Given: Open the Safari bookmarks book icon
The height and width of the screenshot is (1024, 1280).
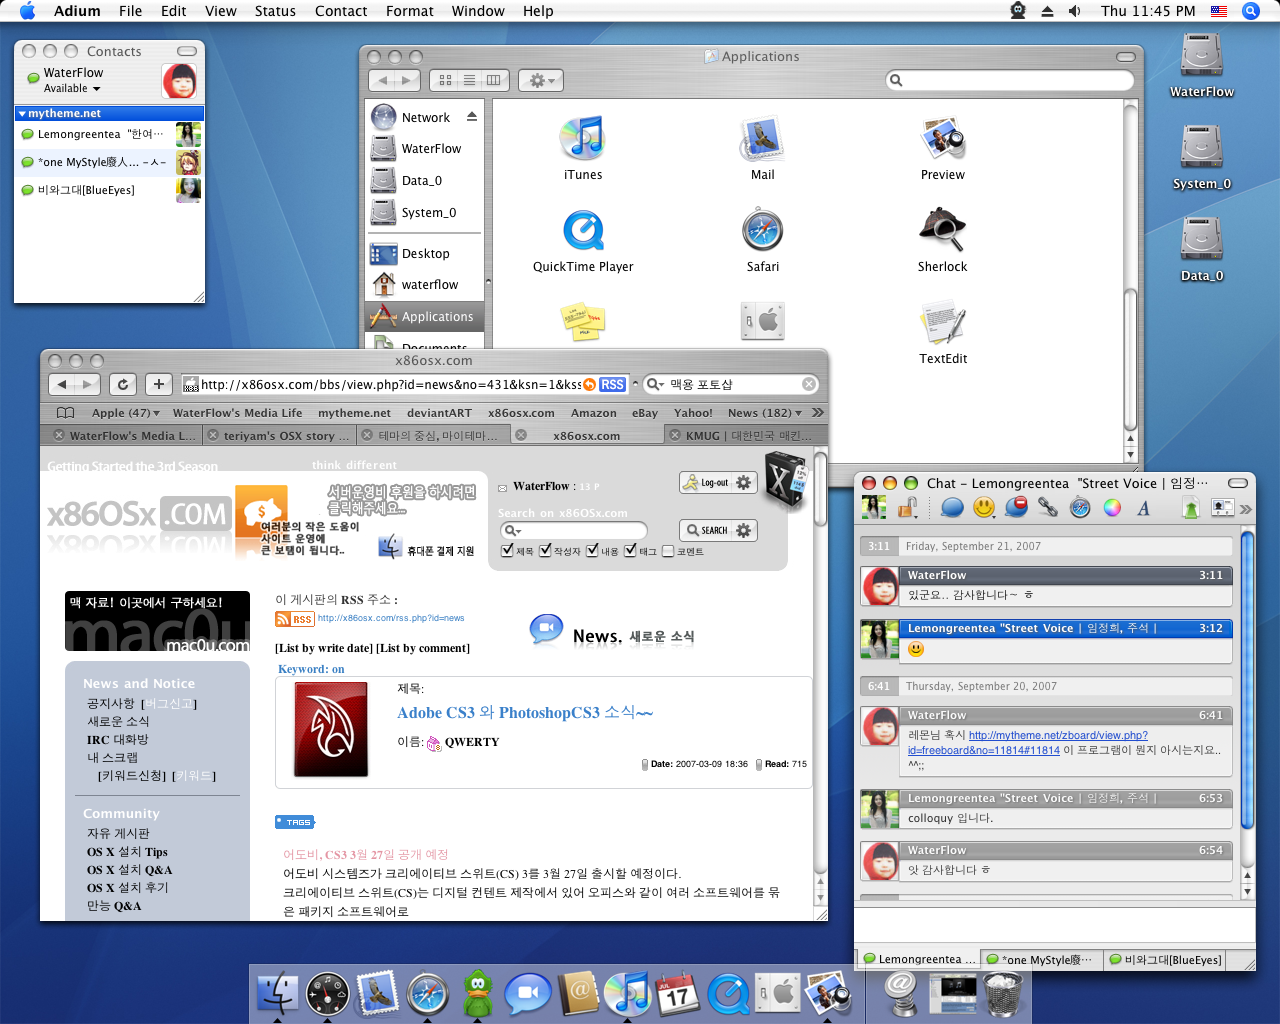Looking at the screenshot, I should 66,412.
